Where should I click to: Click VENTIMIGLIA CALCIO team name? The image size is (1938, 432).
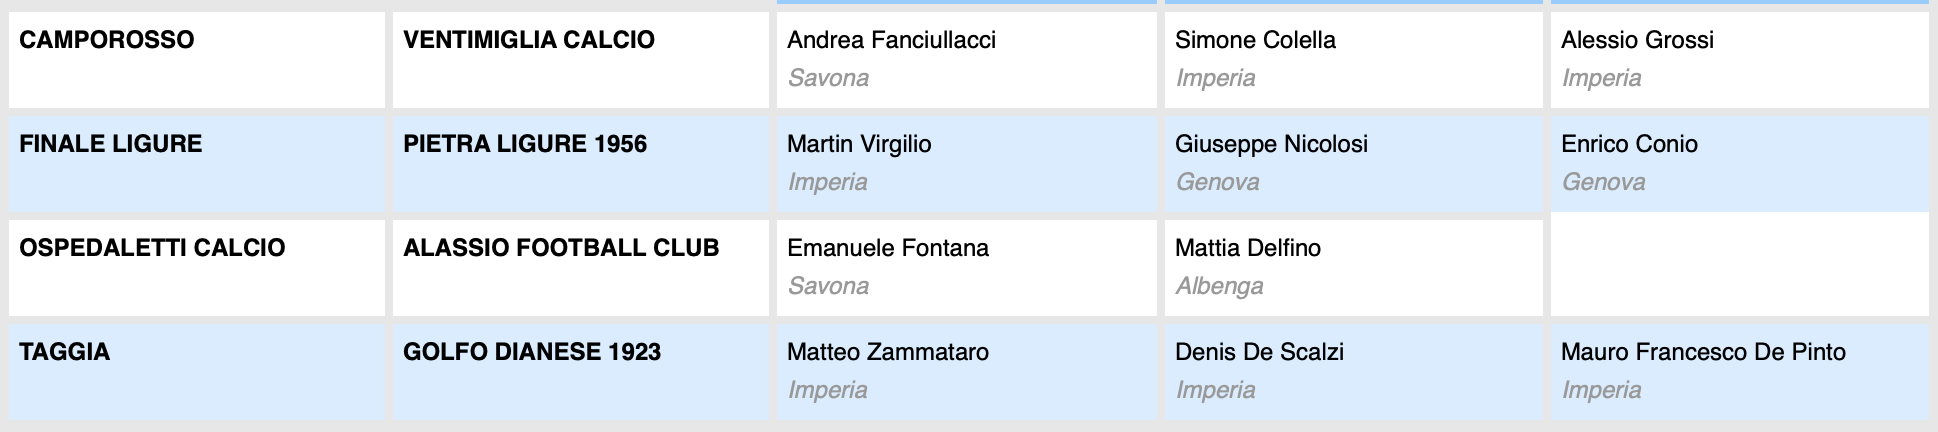(529, 40)
